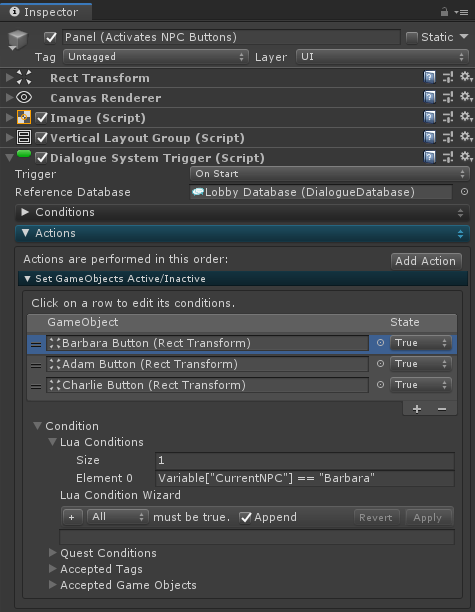
Task: Add list entry with plus icon
Action: (417, 409)
